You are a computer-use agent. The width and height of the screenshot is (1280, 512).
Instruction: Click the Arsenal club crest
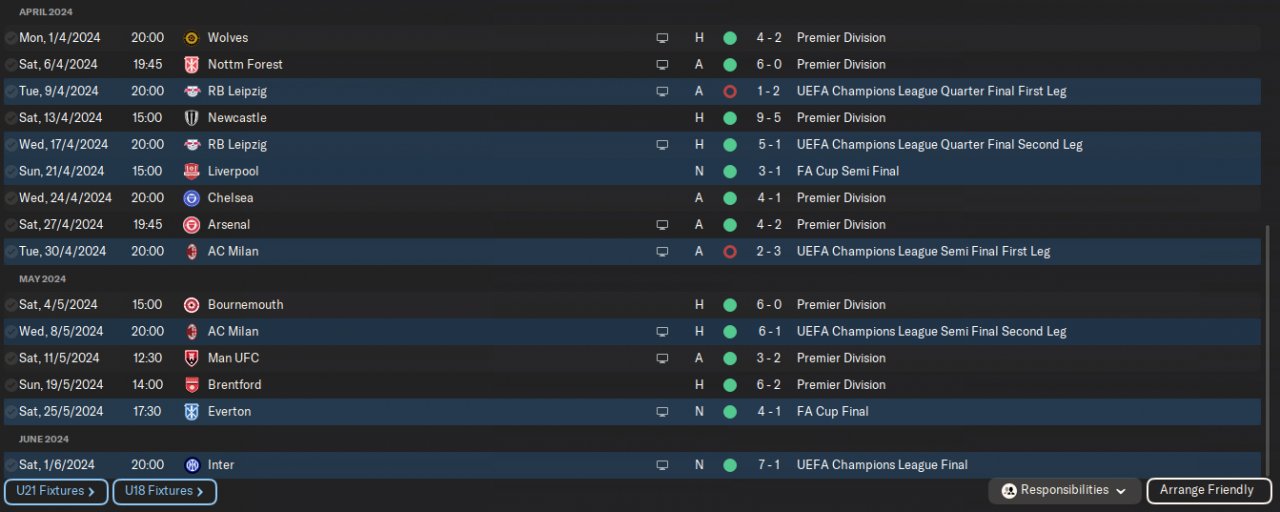192,225
